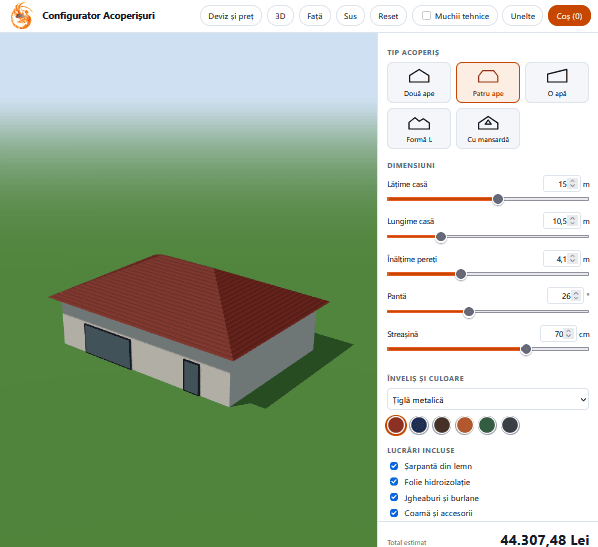Enable the Muchii tehnice checkbox
The height and width of the screenshot is (547, 598).
(x=426, y=16)
